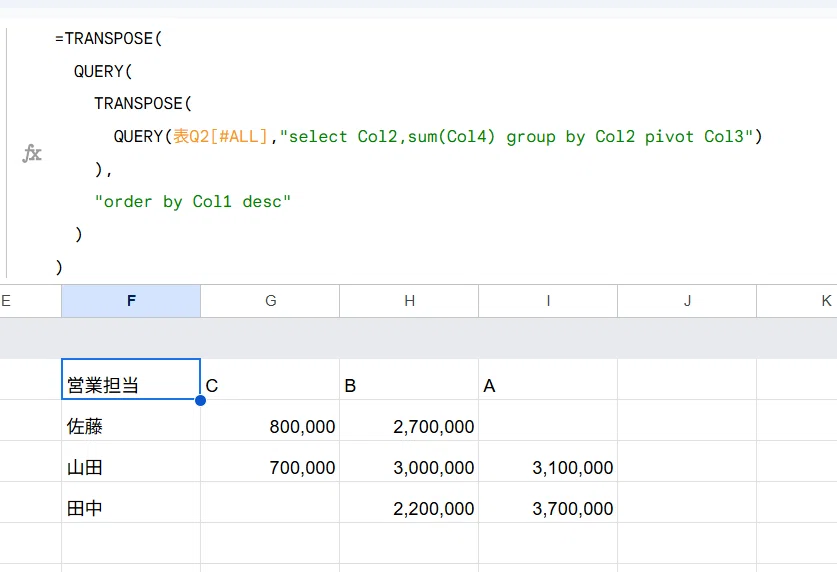837x572 pixels.
Task: Select column E header
Action: click(x=30, y=301)
